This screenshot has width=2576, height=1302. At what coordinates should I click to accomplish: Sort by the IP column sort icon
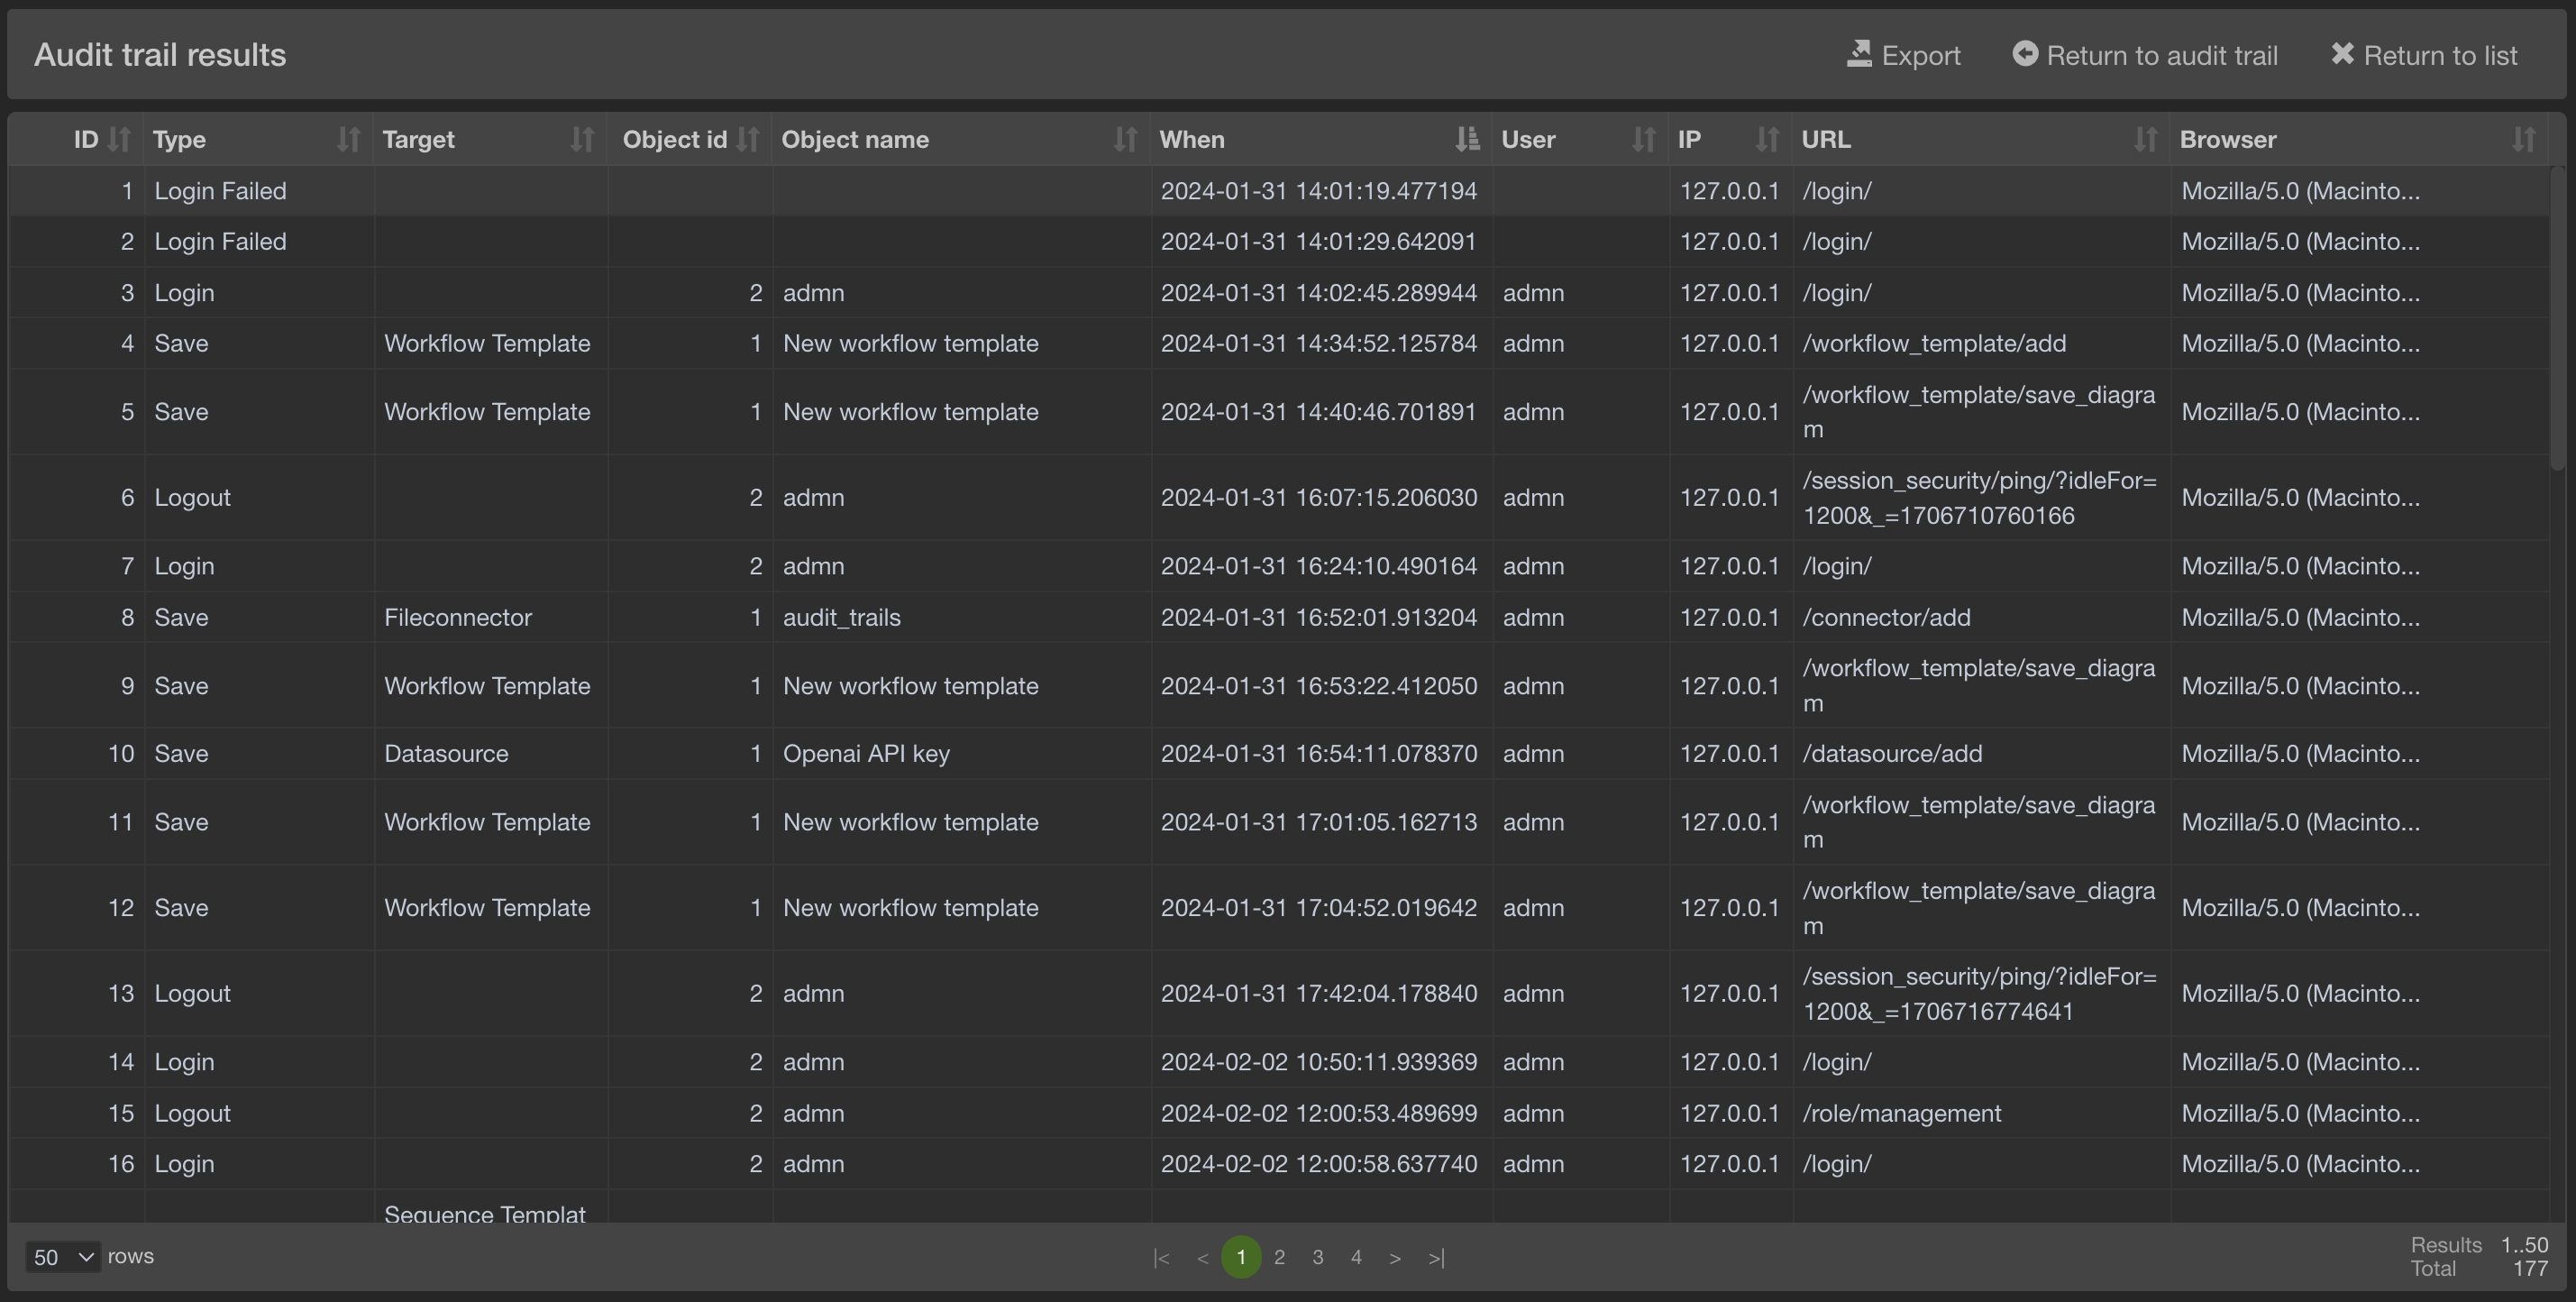pos(1768,139)
